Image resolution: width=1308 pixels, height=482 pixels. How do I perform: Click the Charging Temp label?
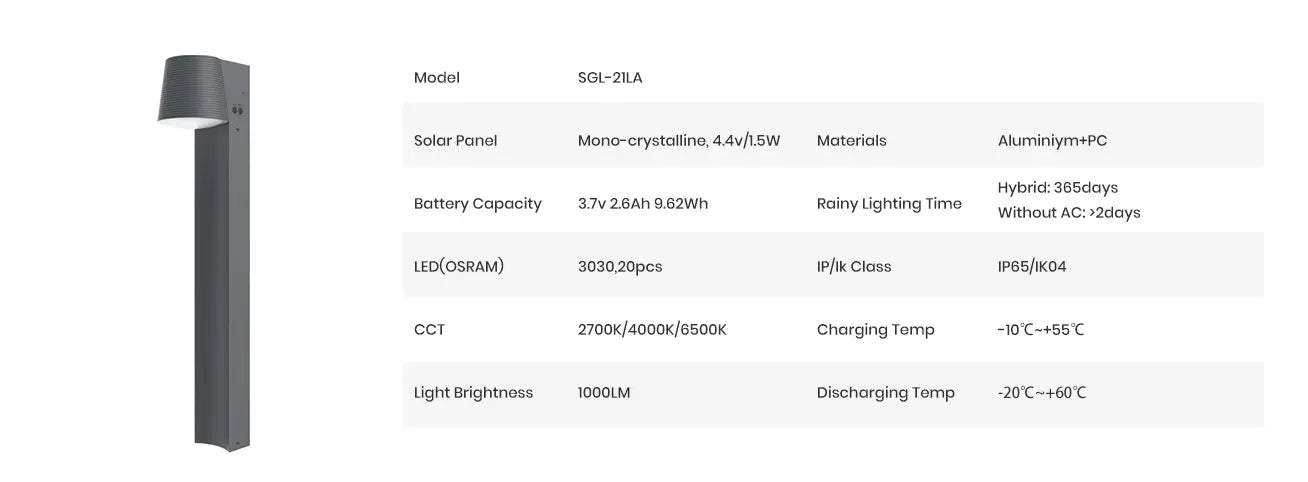coord(875,330)
